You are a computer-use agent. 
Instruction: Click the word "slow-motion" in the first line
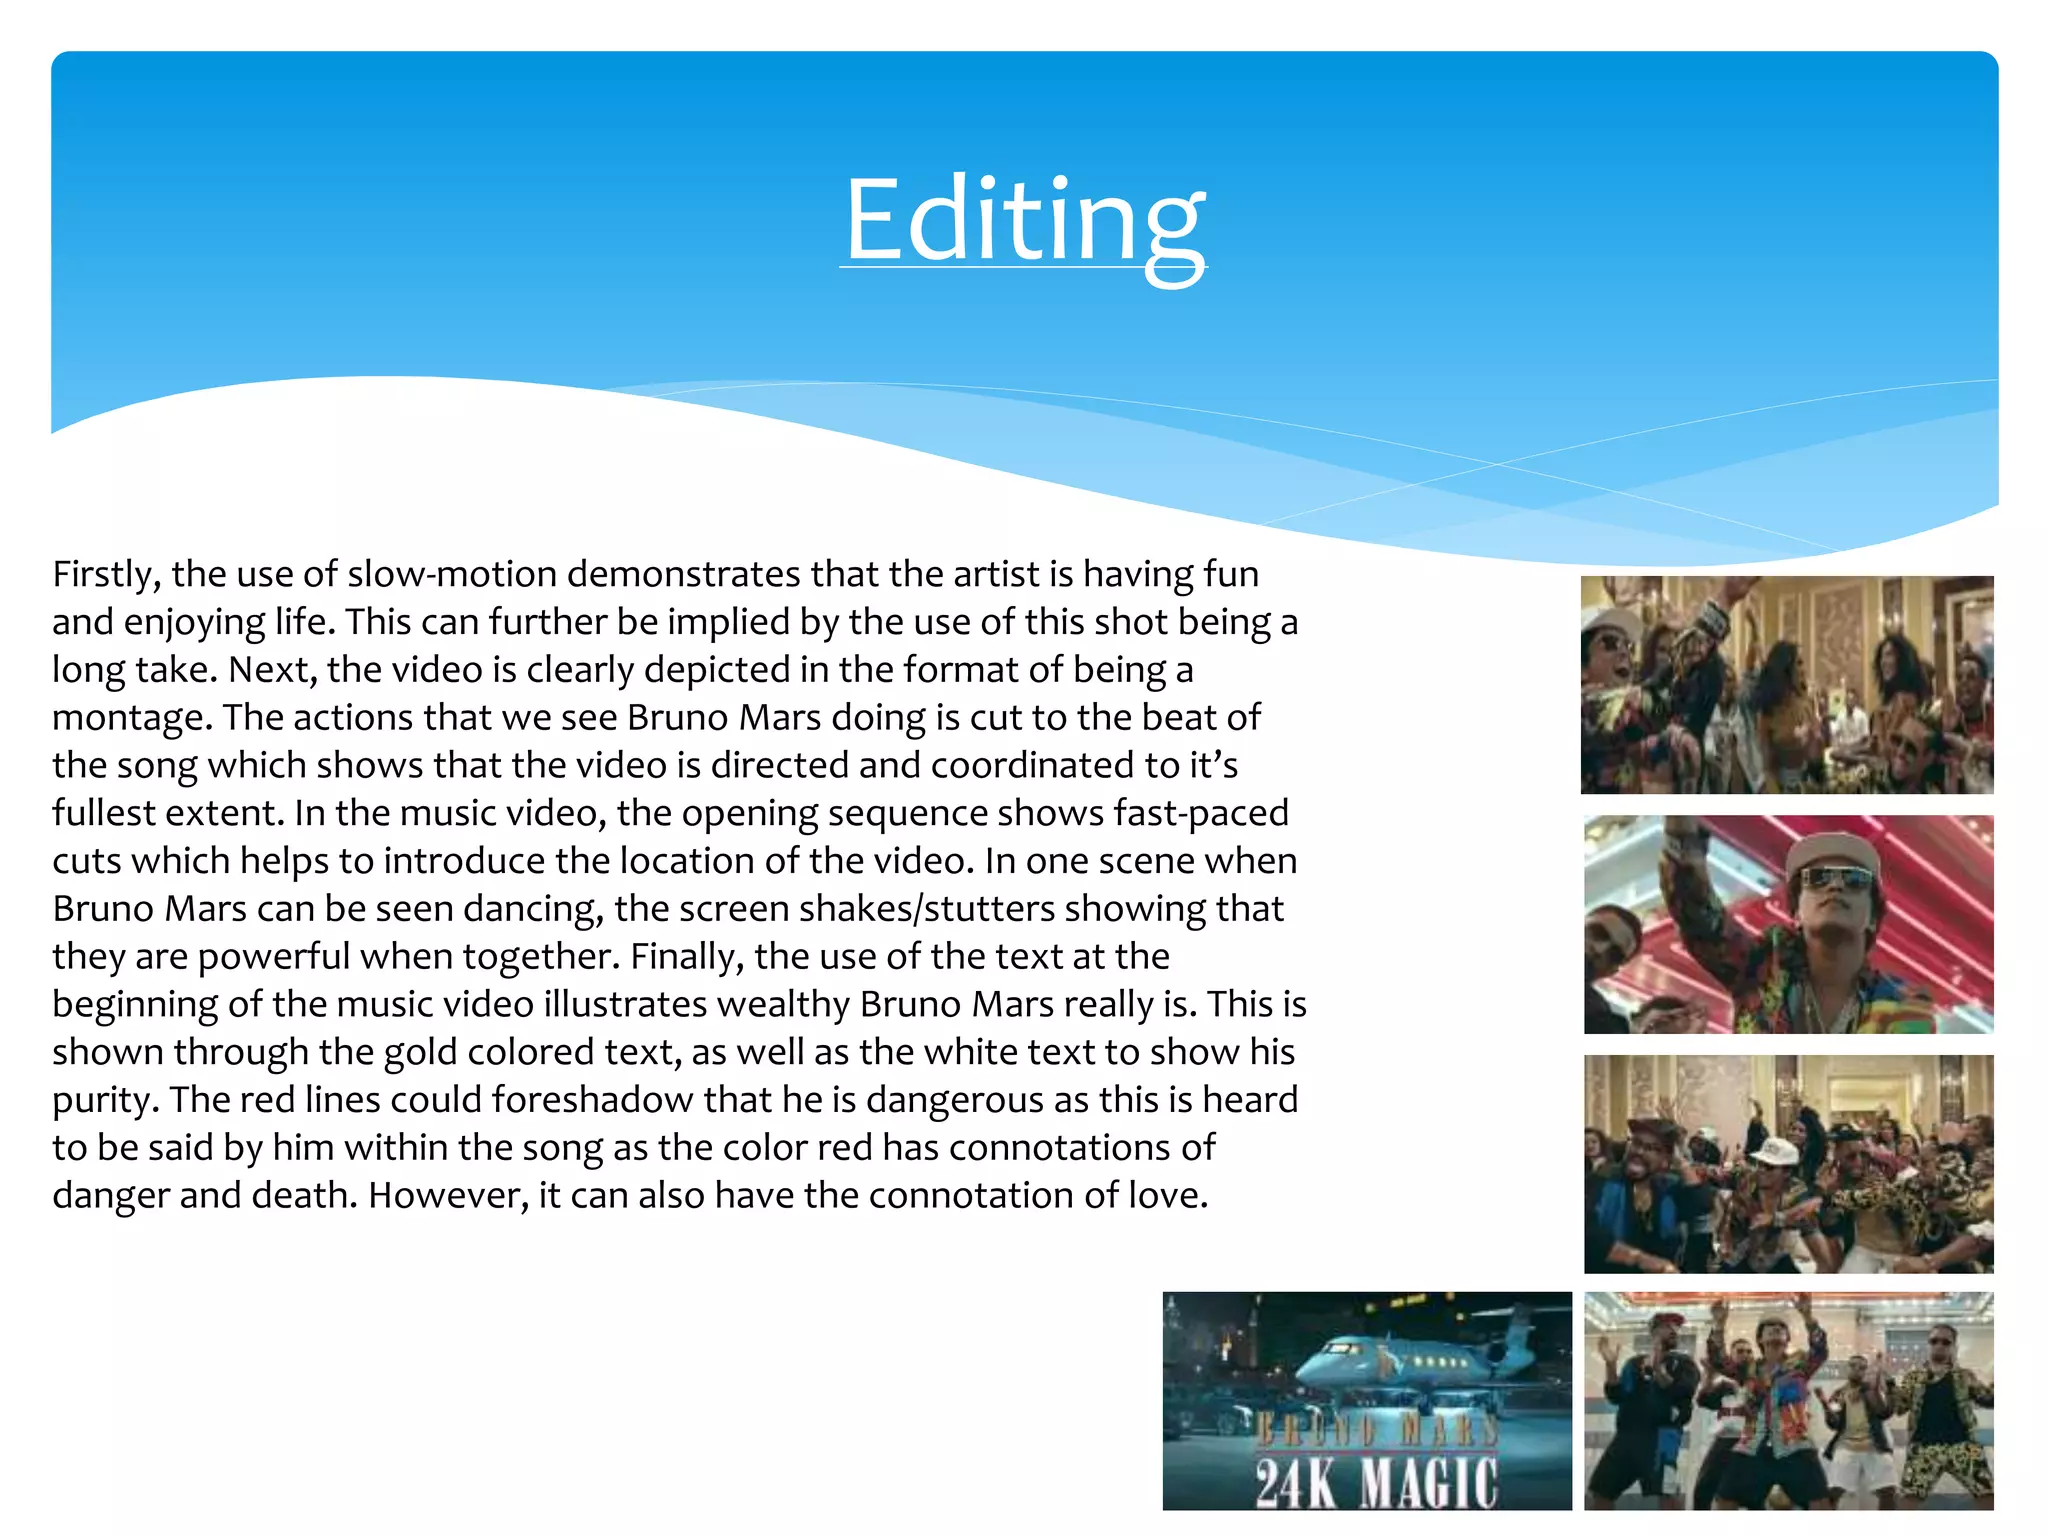click(x=452, y=575)
